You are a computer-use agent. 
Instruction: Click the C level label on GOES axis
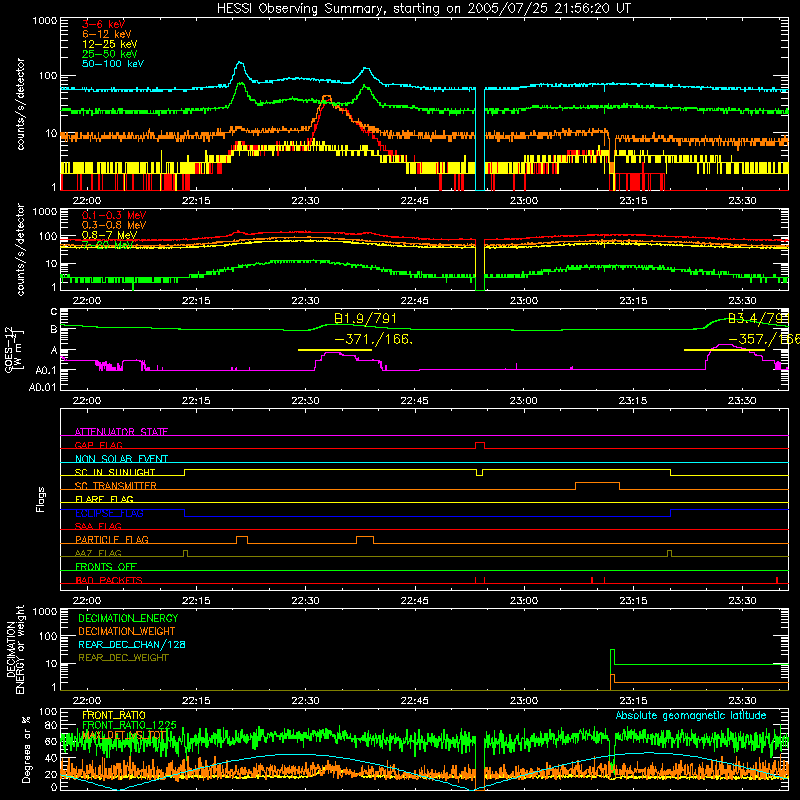click(54, 312)
